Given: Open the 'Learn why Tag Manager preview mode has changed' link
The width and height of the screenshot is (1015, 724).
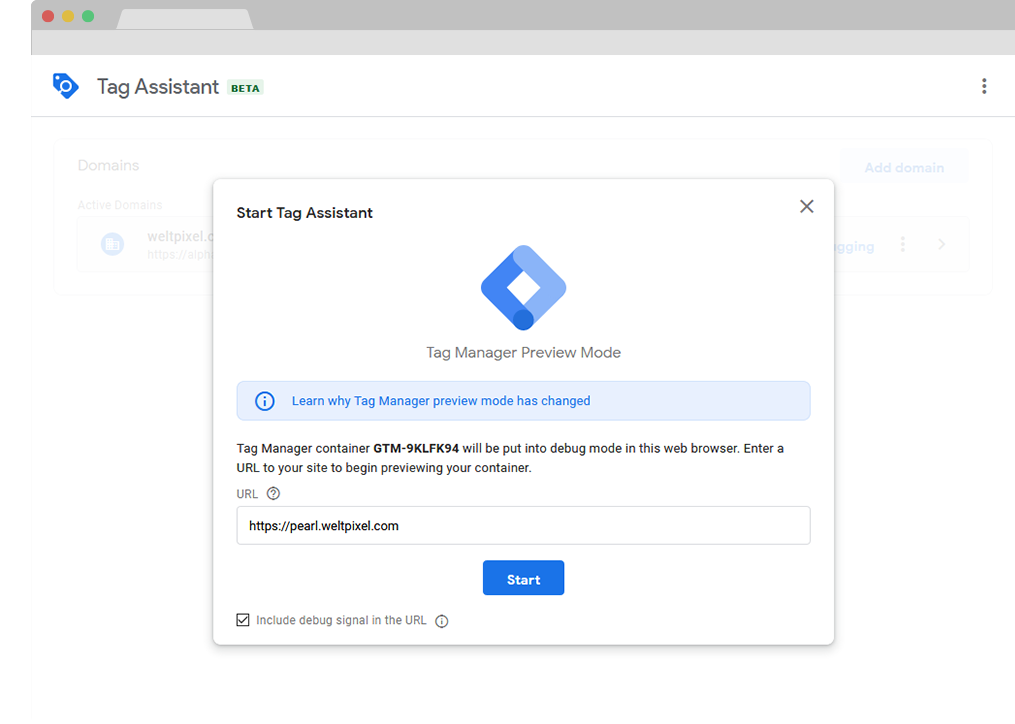Looking at the screenshot, I should click(x=440, y=401).
